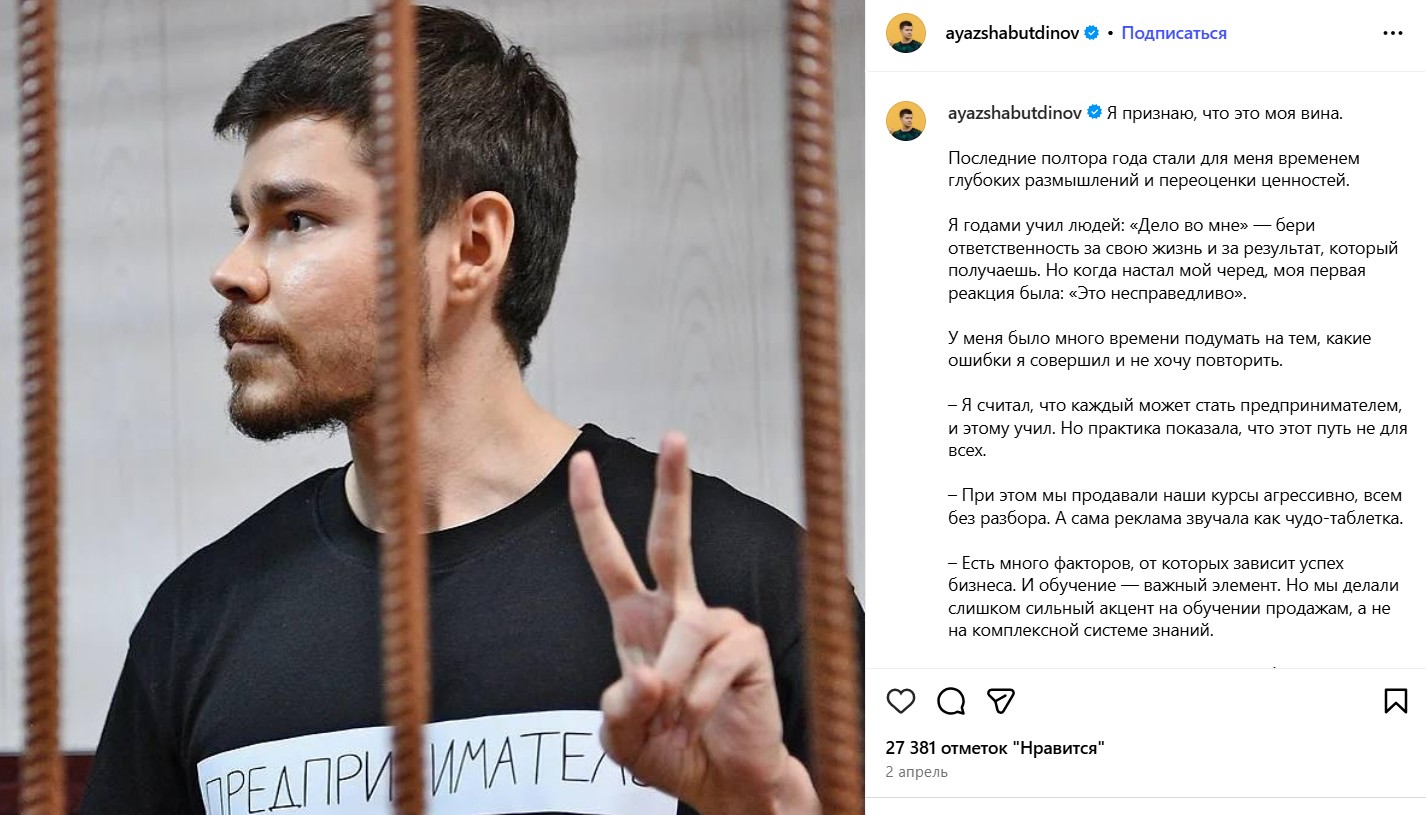Image resolution: width=1426 pixels, height=815 pixels.
Task: View the 27 381 likes list
Action: (995, 748)
